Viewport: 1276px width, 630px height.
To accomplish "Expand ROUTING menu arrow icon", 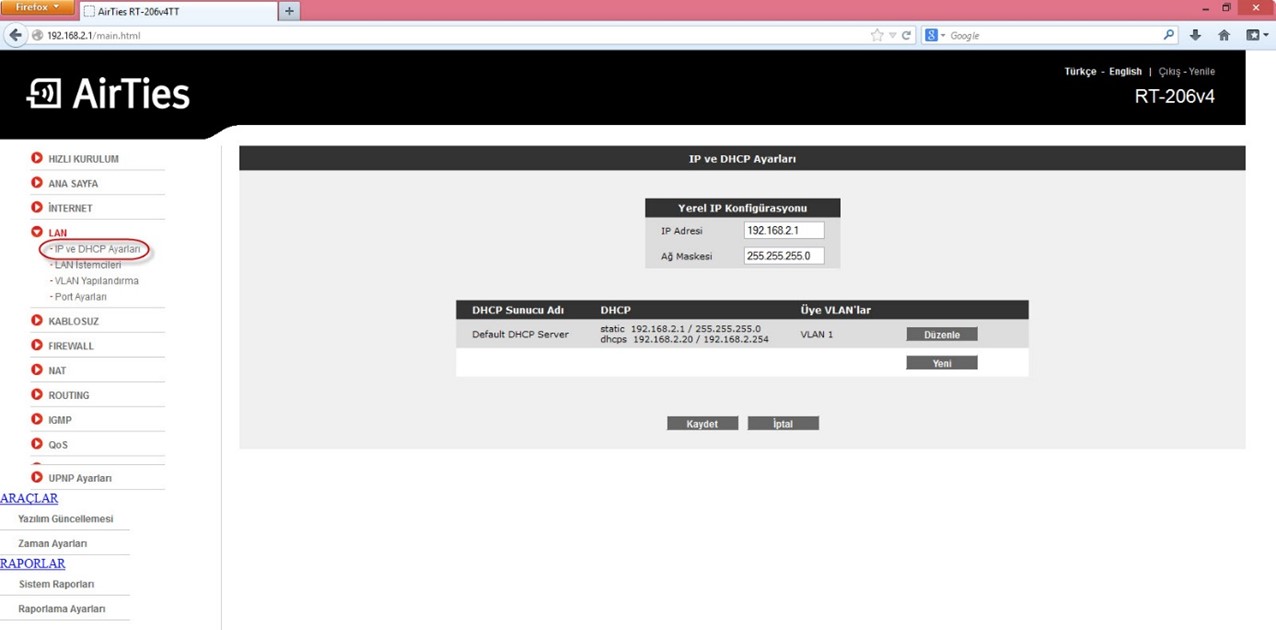I will [x=37, y=394].
